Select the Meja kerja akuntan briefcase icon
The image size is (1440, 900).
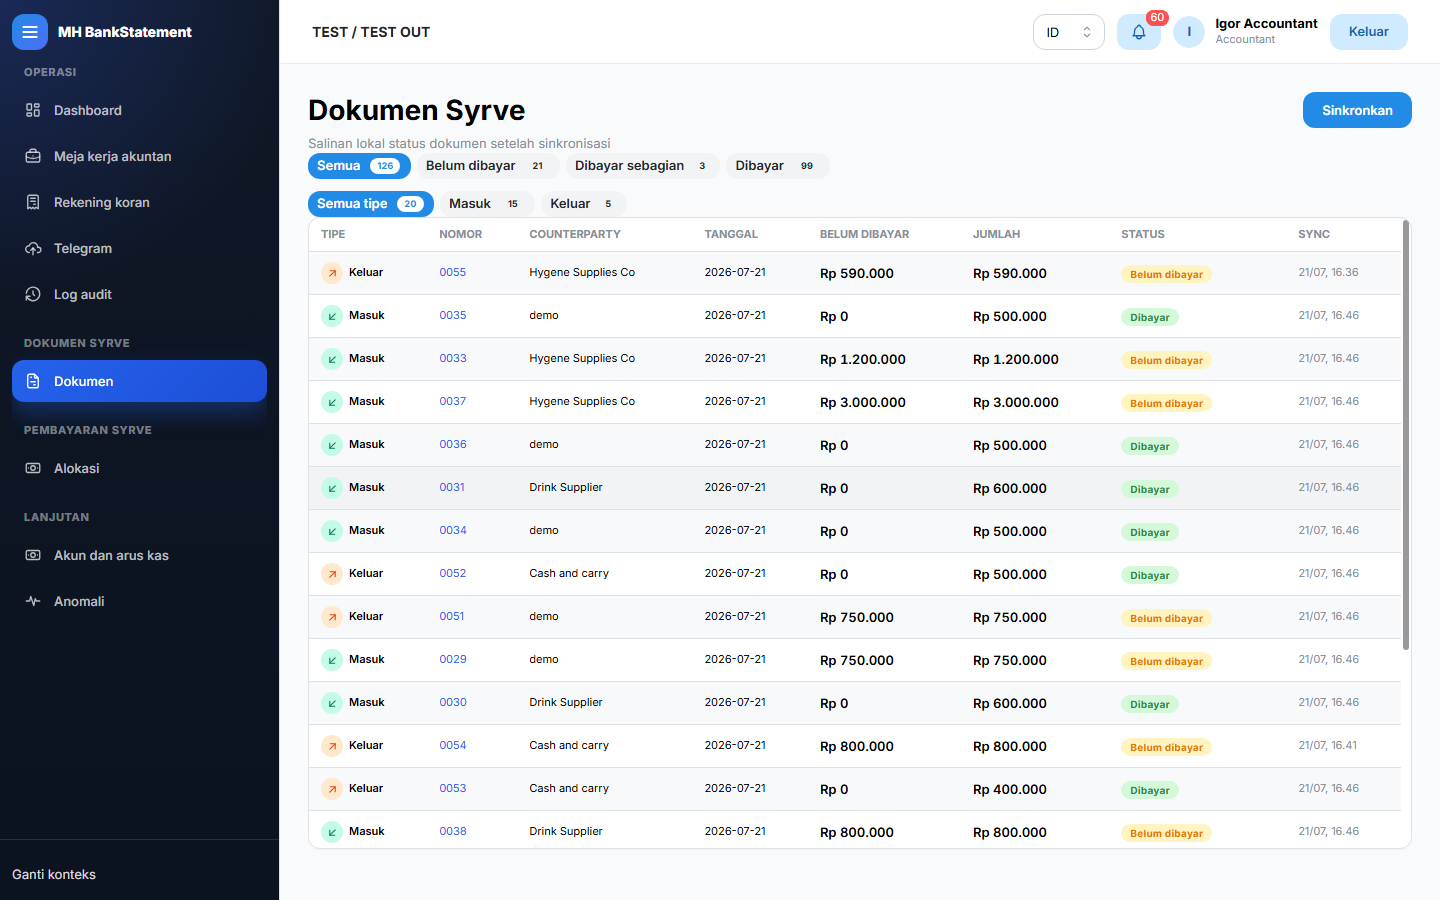[33, 156]
